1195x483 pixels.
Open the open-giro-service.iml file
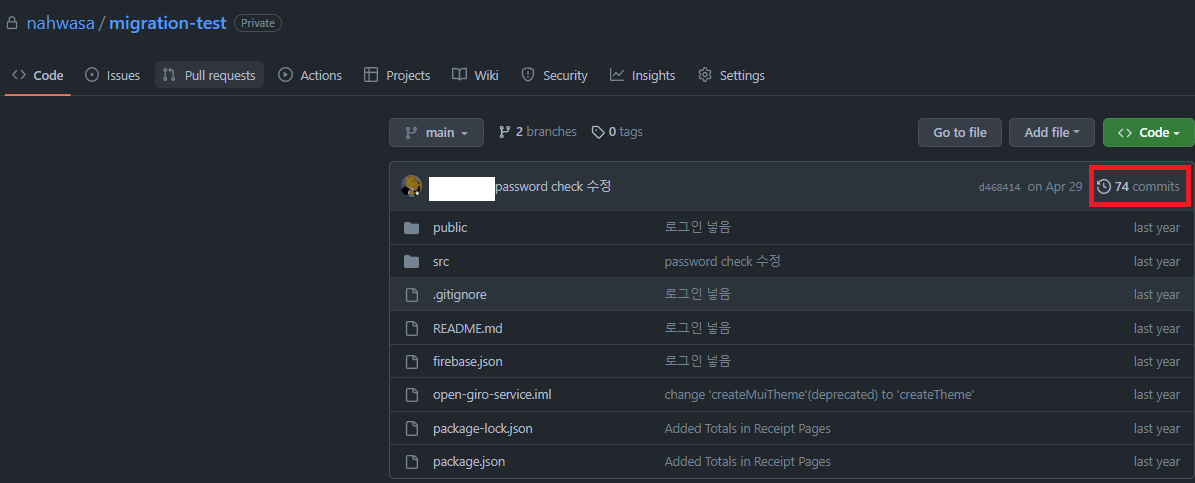pyautogui.click(x=492, y=395)
